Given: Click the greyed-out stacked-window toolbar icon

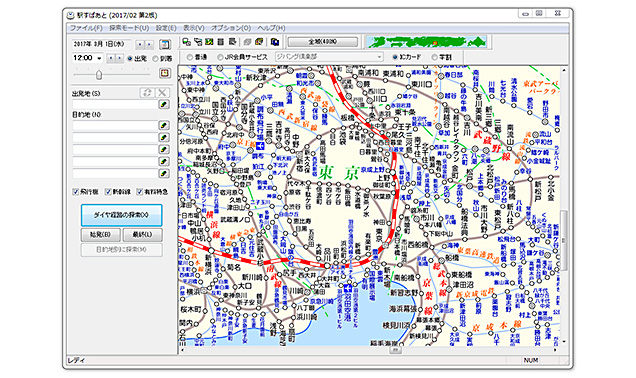Looking at the screenshot, I should coord(247,42).
